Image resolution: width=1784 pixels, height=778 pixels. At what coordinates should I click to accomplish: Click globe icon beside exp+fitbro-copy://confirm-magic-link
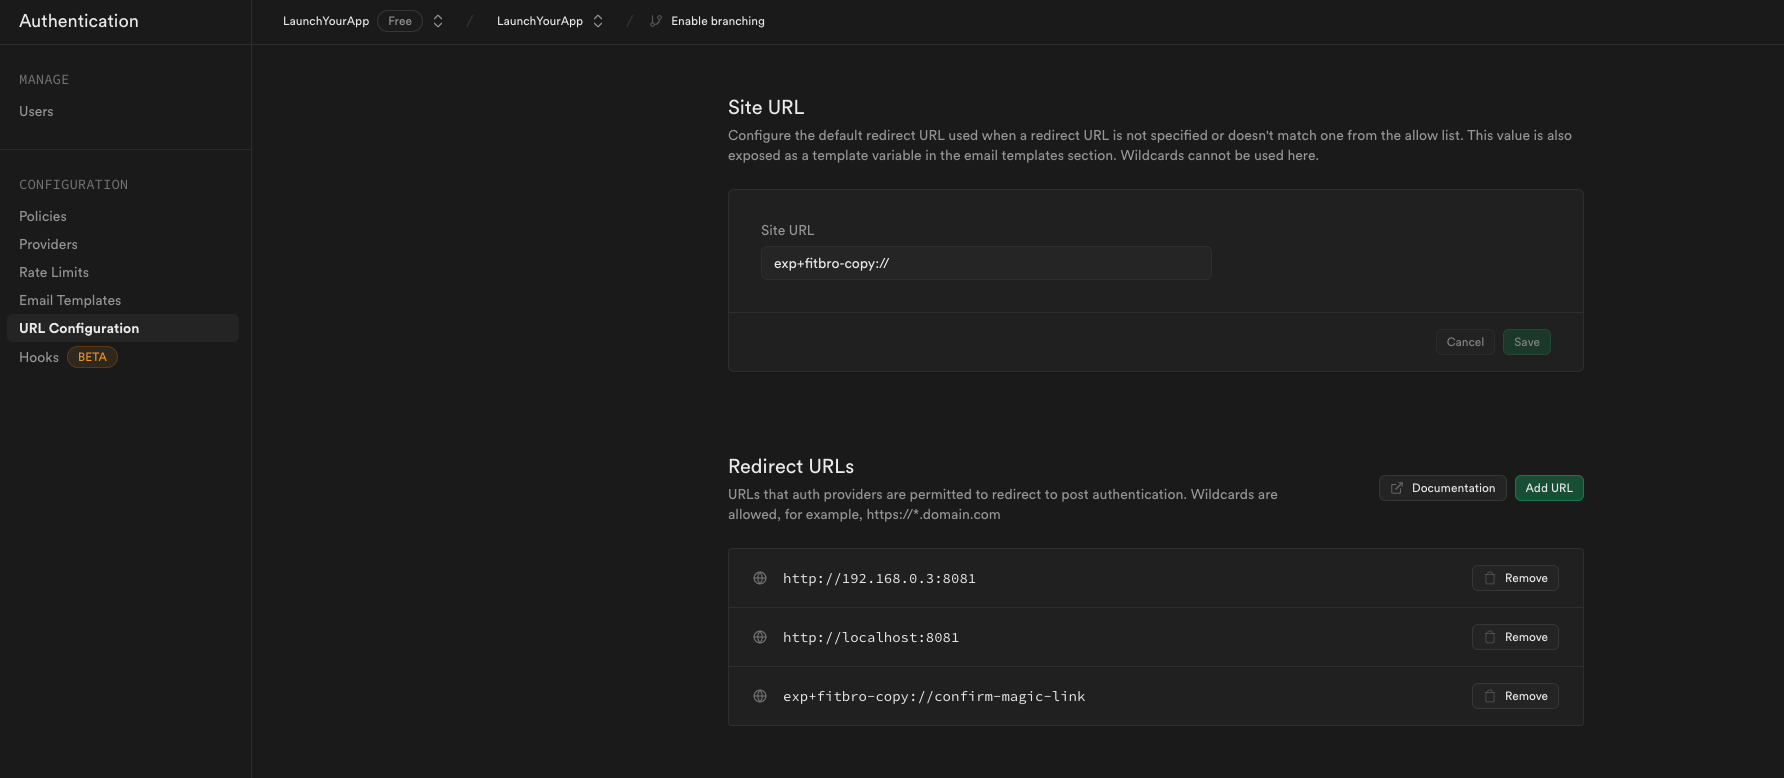coord(760,696)
